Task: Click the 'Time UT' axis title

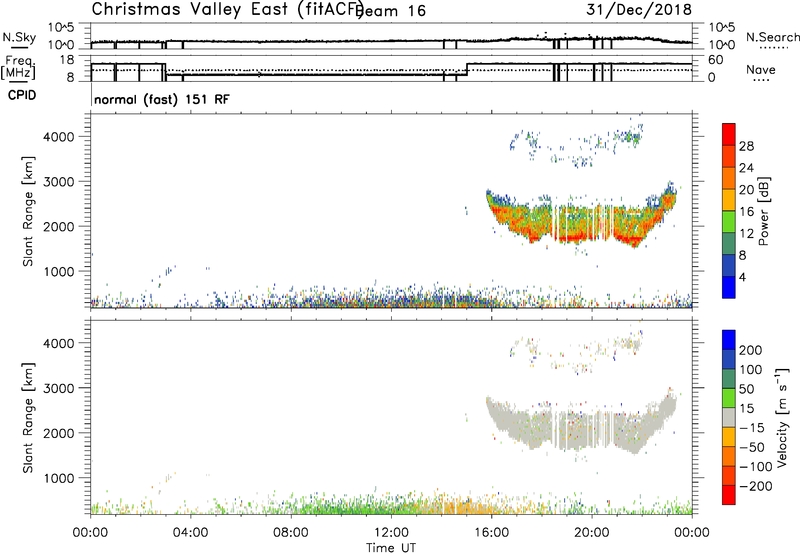Action: coord(391,548)
